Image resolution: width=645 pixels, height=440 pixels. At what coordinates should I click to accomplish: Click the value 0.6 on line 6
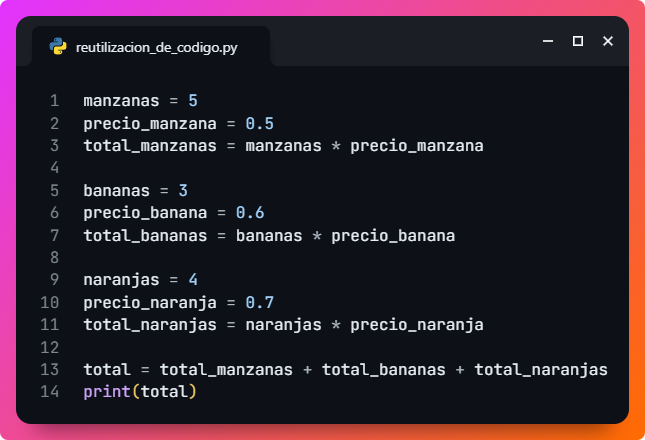(250, 213)
